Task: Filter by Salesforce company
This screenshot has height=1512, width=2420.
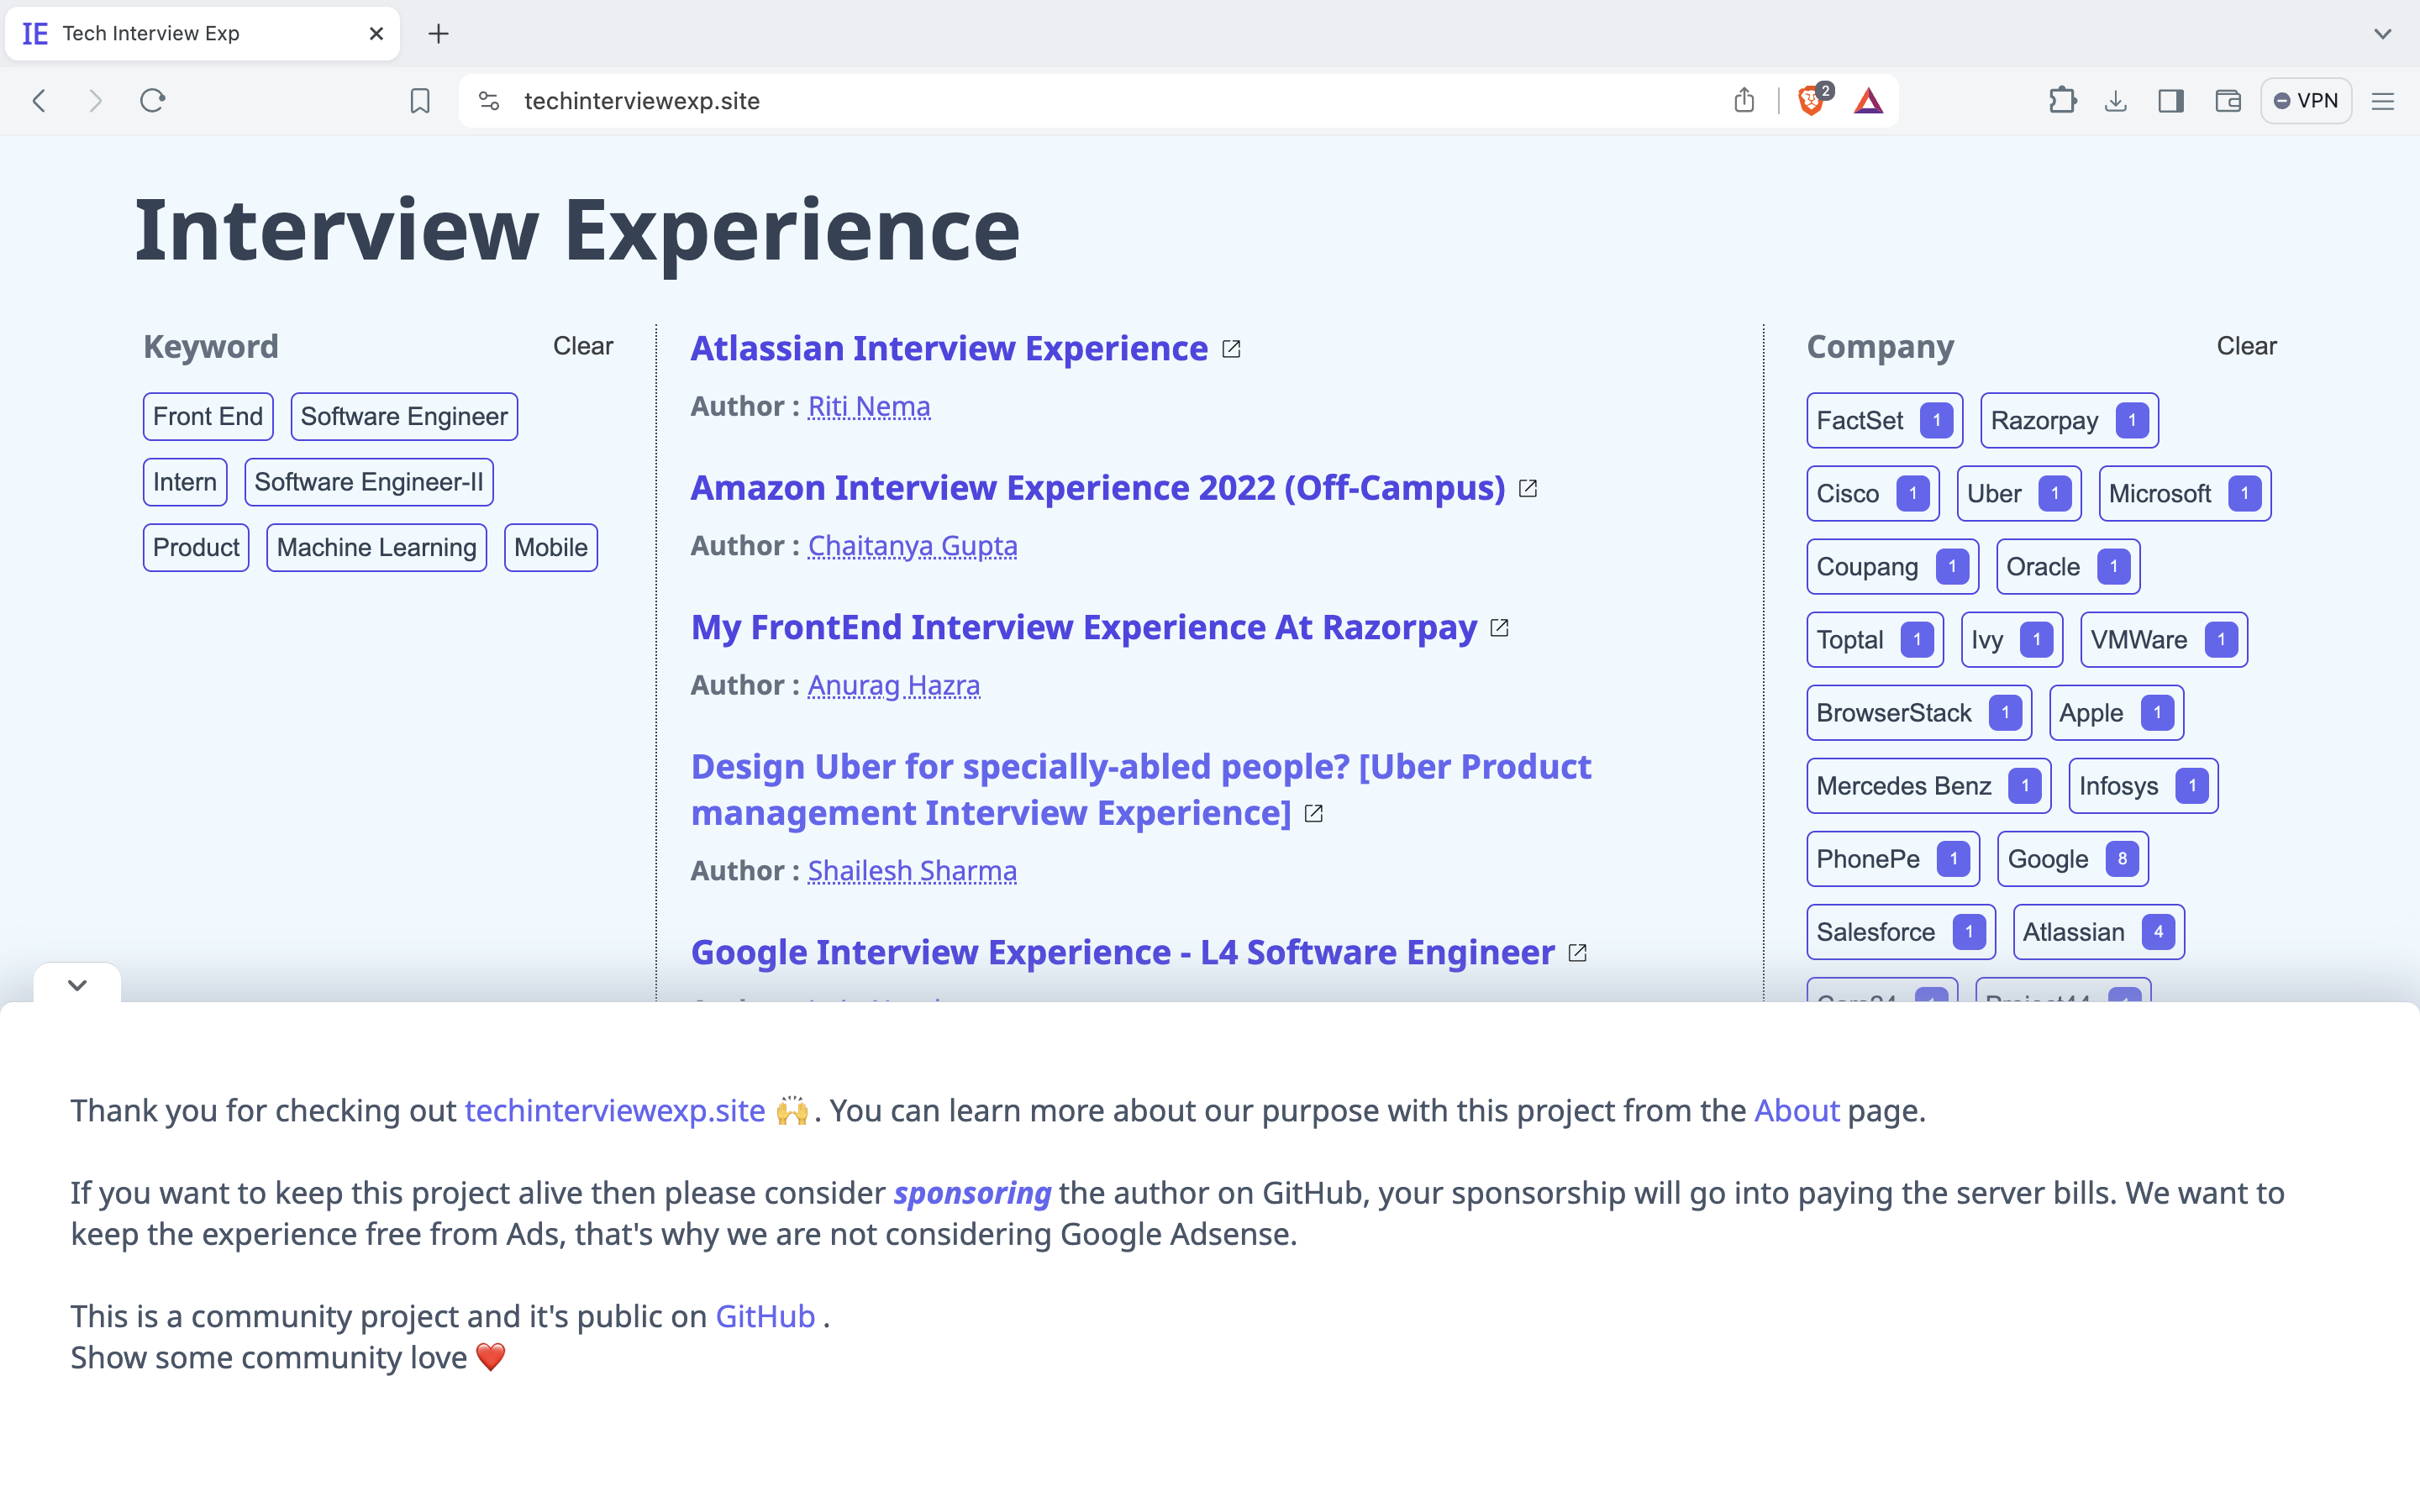Action: point(1901,932)
